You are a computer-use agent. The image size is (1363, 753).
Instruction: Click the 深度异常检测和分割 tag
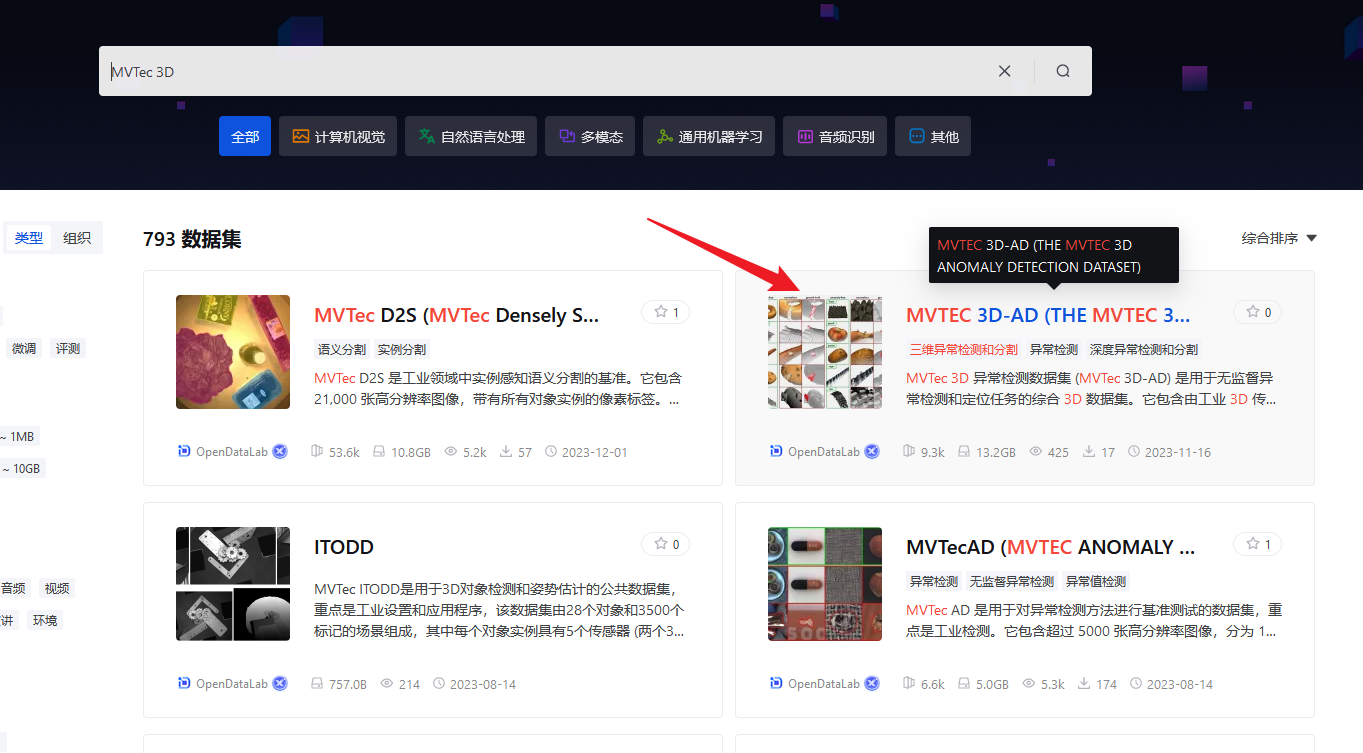pyautogui.click(x=1144, y=349)
